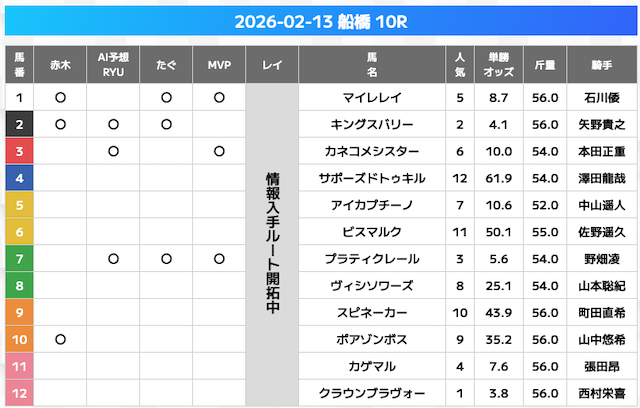This screenshot has width=640, height=408.
Task: Click the MVP circle mark for マイレレイ
Action: click(x=219, y=98)
